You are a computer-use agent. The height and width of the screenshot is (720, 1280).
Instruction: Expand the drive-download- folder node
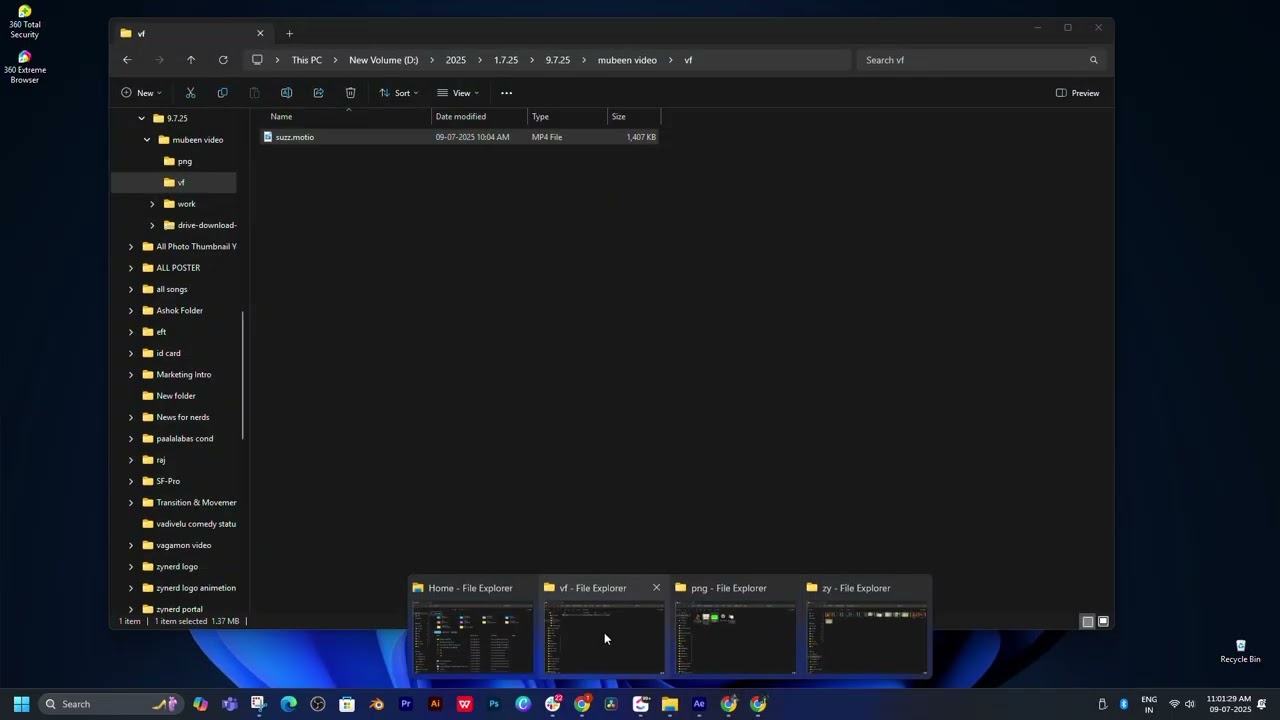[x=152, y=225]
